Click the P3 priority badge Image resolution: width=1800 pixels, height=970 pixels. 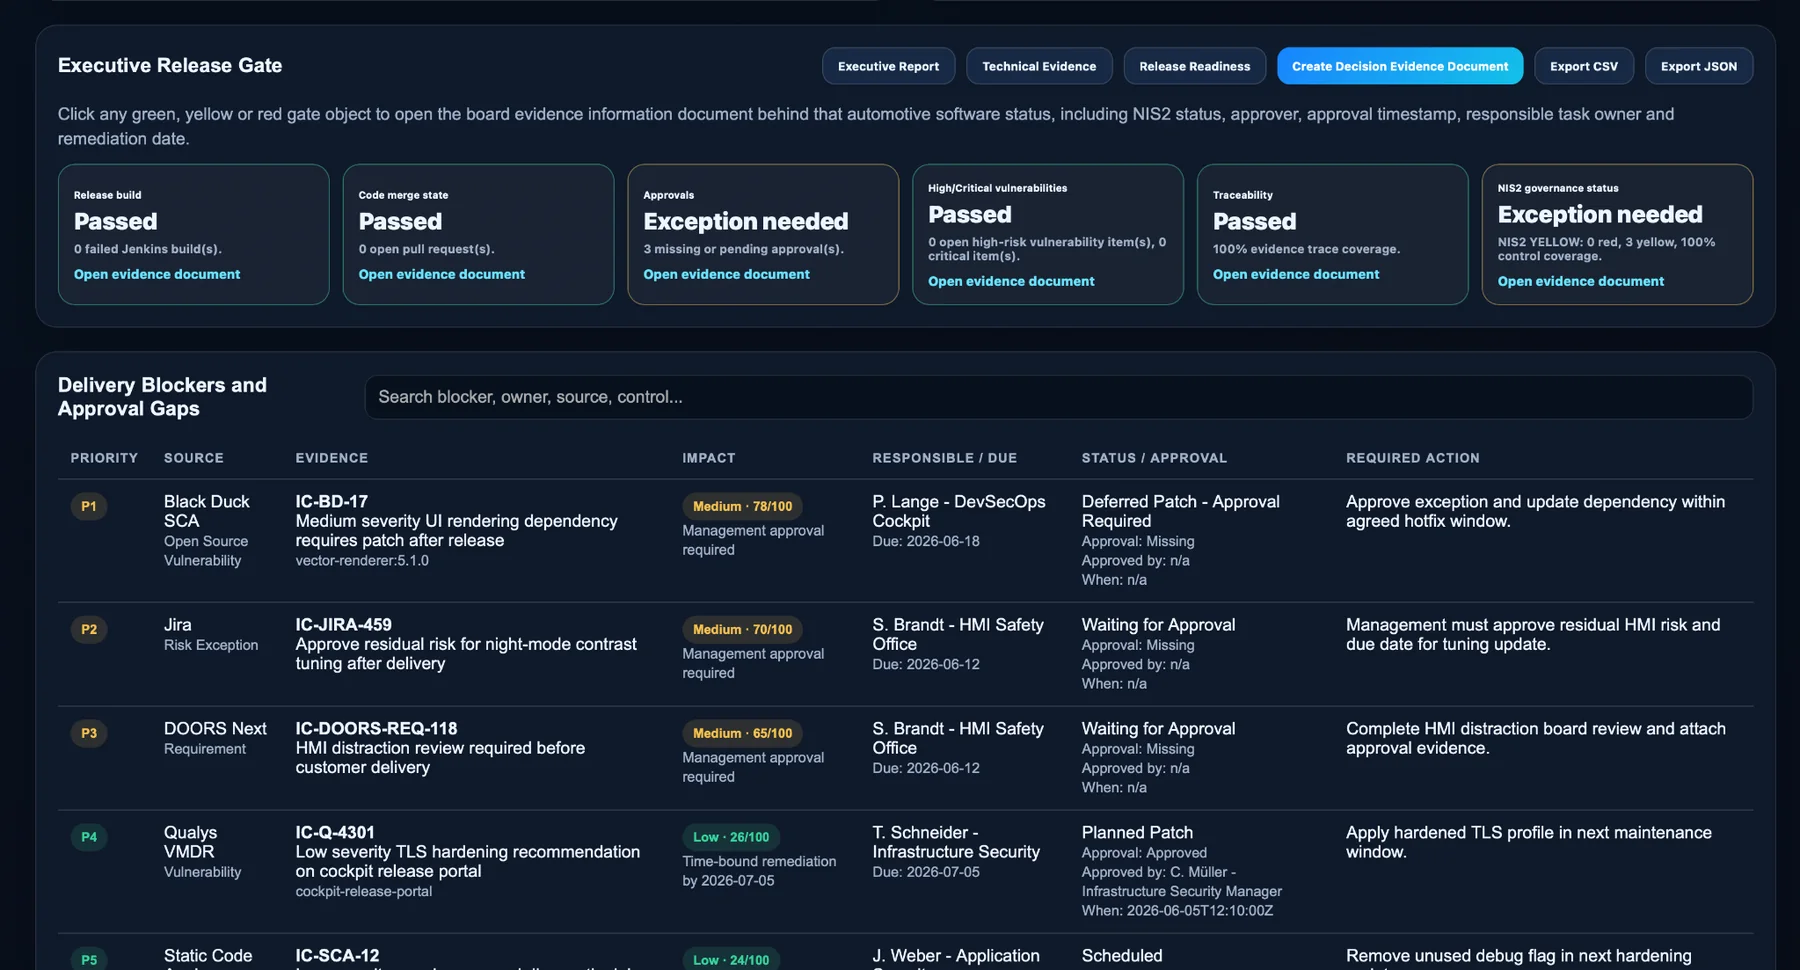[89, 734]
